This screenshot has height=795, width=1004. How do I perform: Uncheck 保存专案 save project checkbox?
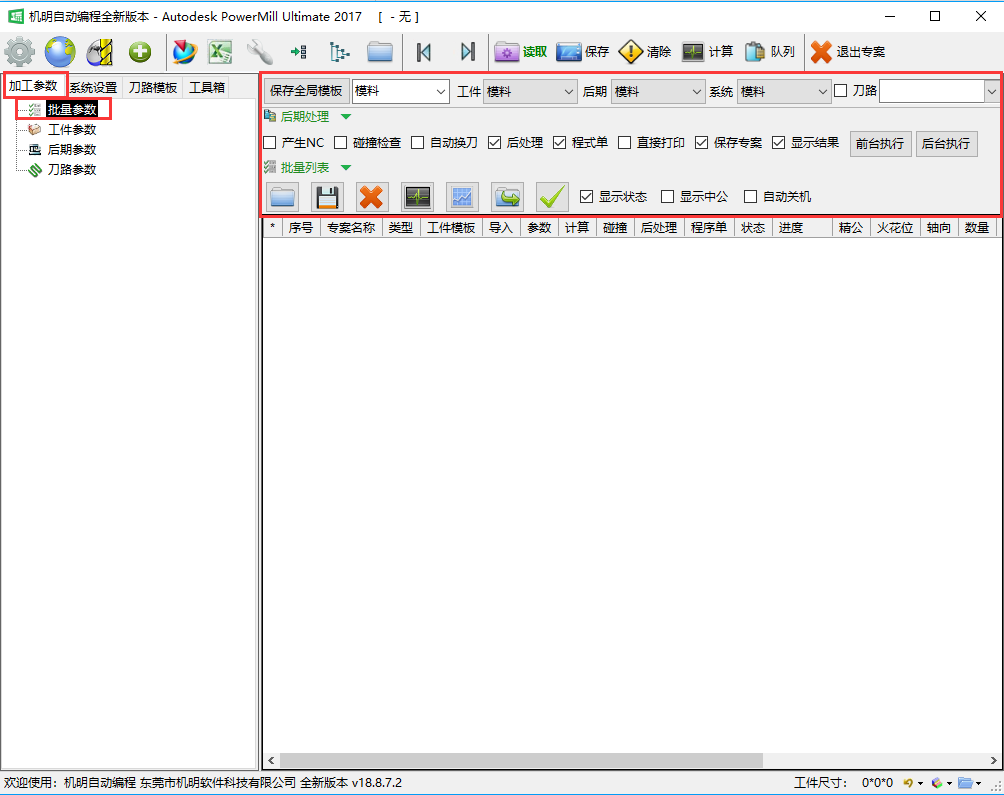pos(702,143)
